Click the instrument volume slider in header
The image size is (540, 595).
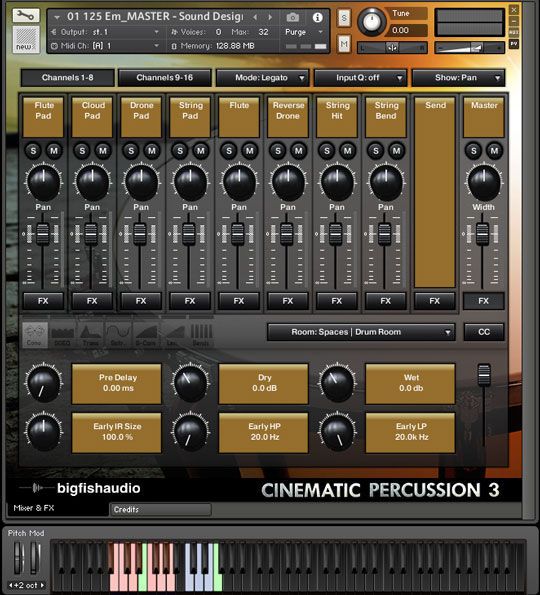click(470, 48)
